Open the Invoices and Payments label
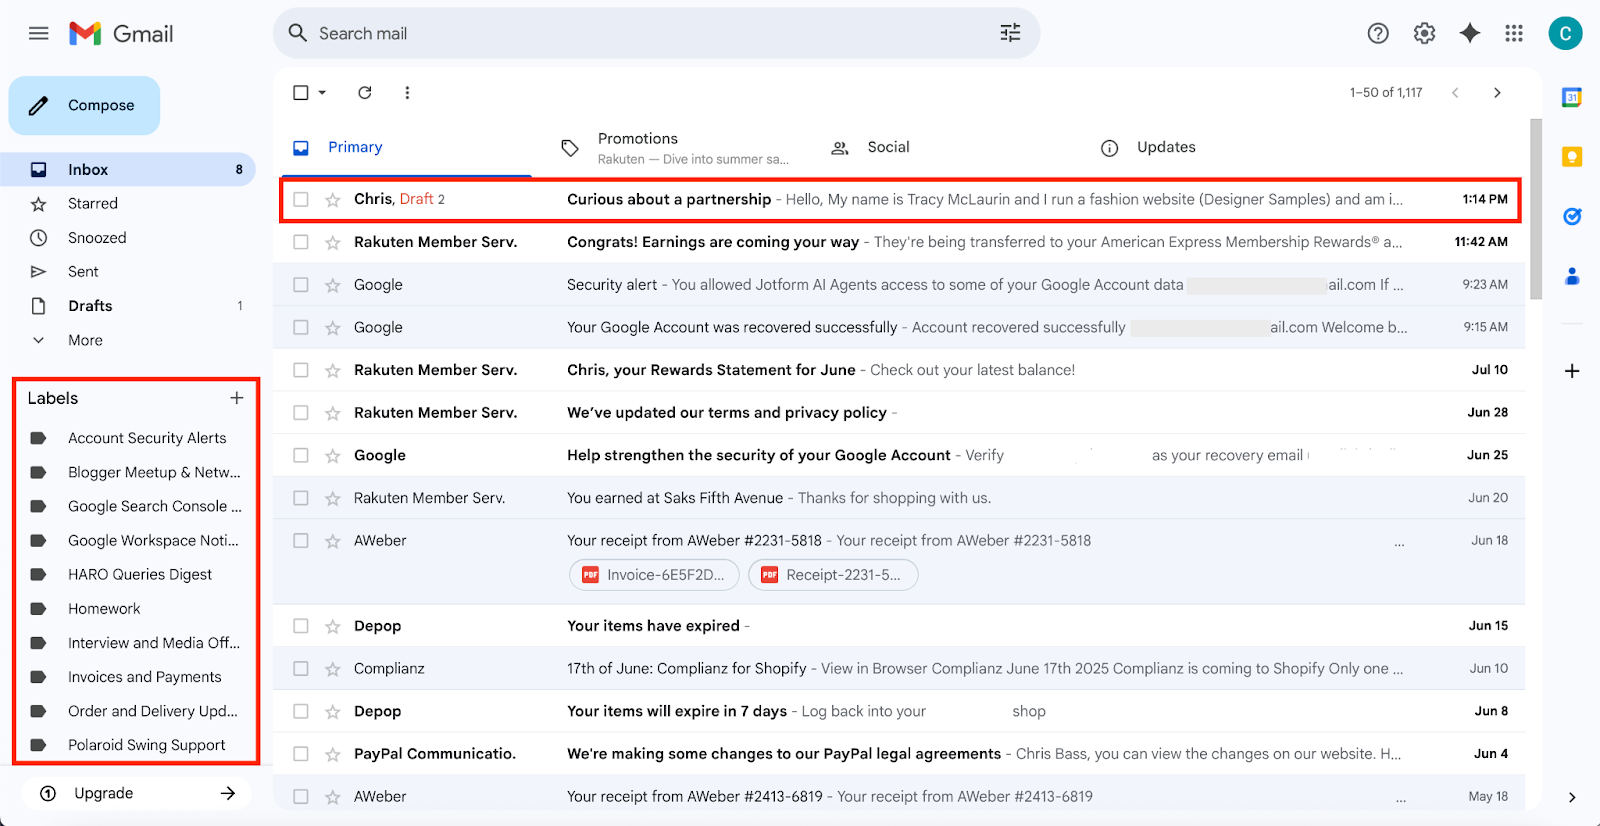Image resolution: width=1600 pixels, height=826 pixels. click(x=144, y=677)
